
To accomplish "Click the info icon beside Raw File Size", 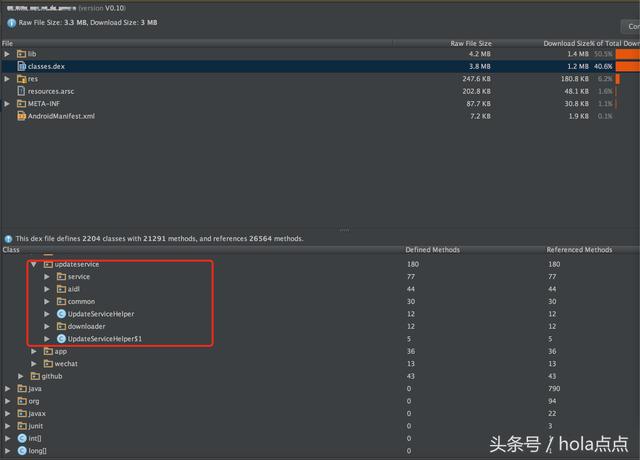I will (11, 23).
